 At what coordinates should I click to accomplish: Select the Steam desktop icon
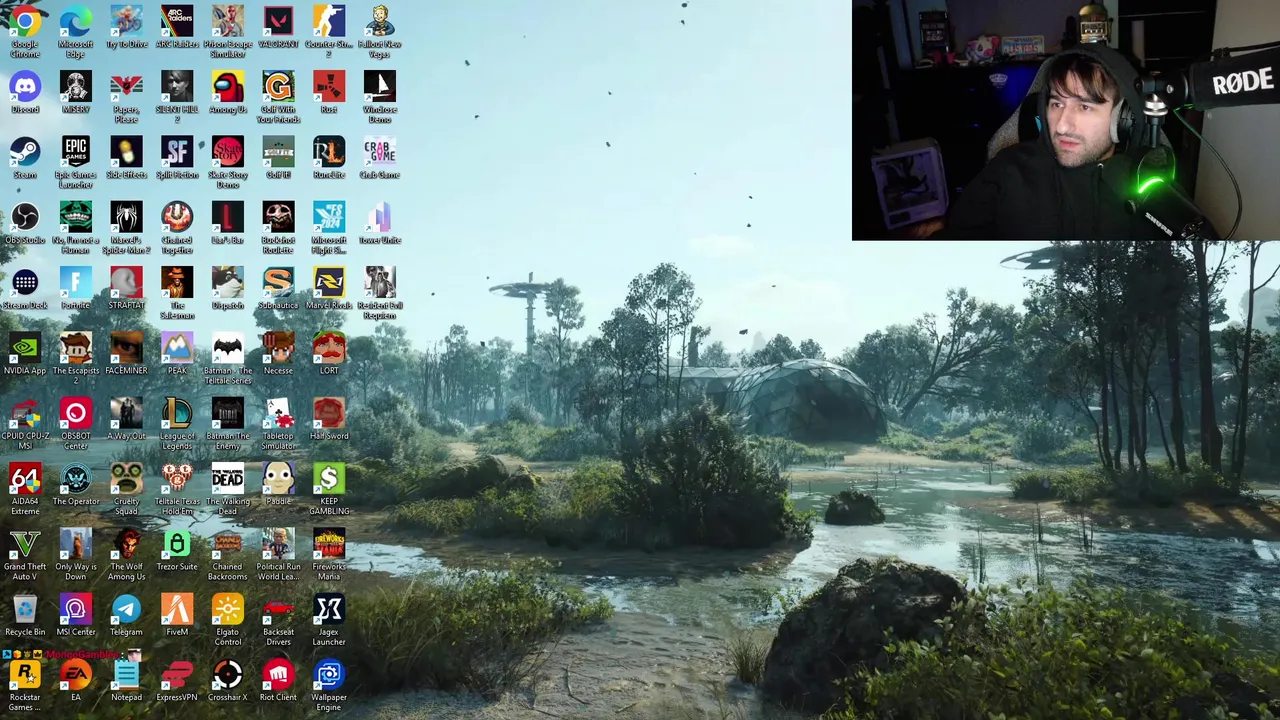[x=25, y=152]
